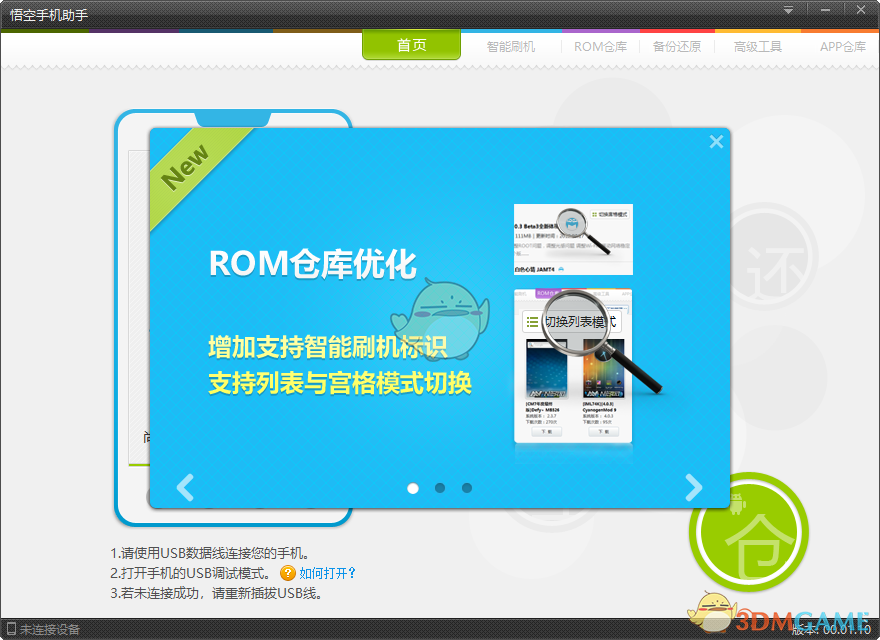Click the upper ROM list screenshot thumbnail
The width and height of the screenshot is (880, 640).
click(x=573, y=239)
